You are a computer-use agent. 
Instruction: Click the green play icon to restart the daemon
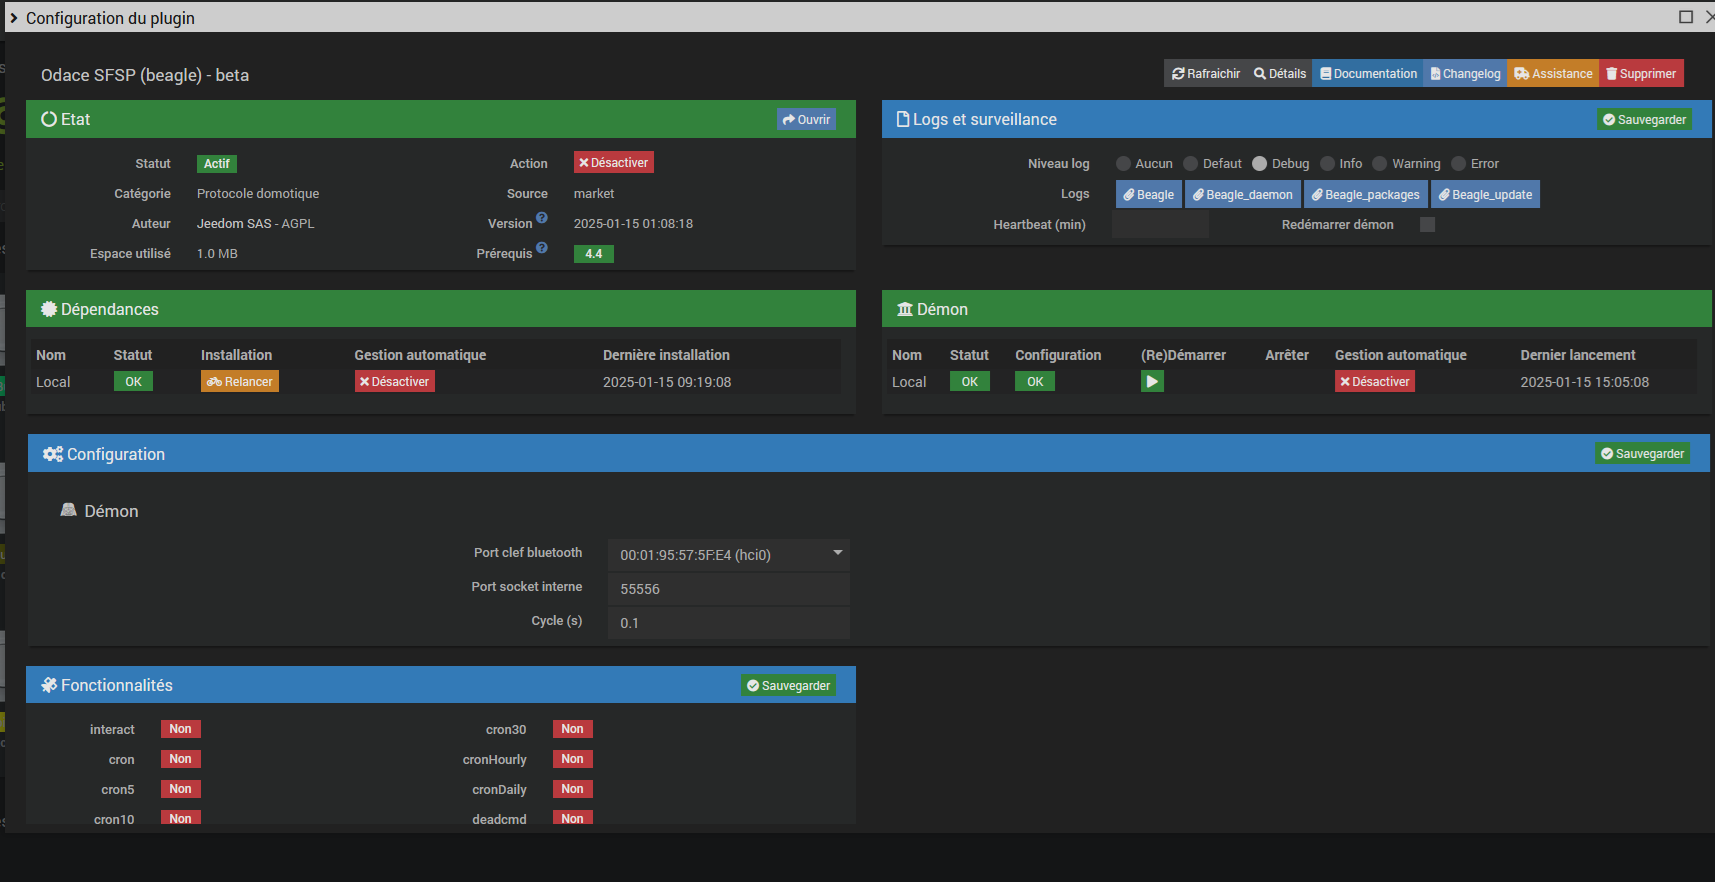click(1152, 381)
